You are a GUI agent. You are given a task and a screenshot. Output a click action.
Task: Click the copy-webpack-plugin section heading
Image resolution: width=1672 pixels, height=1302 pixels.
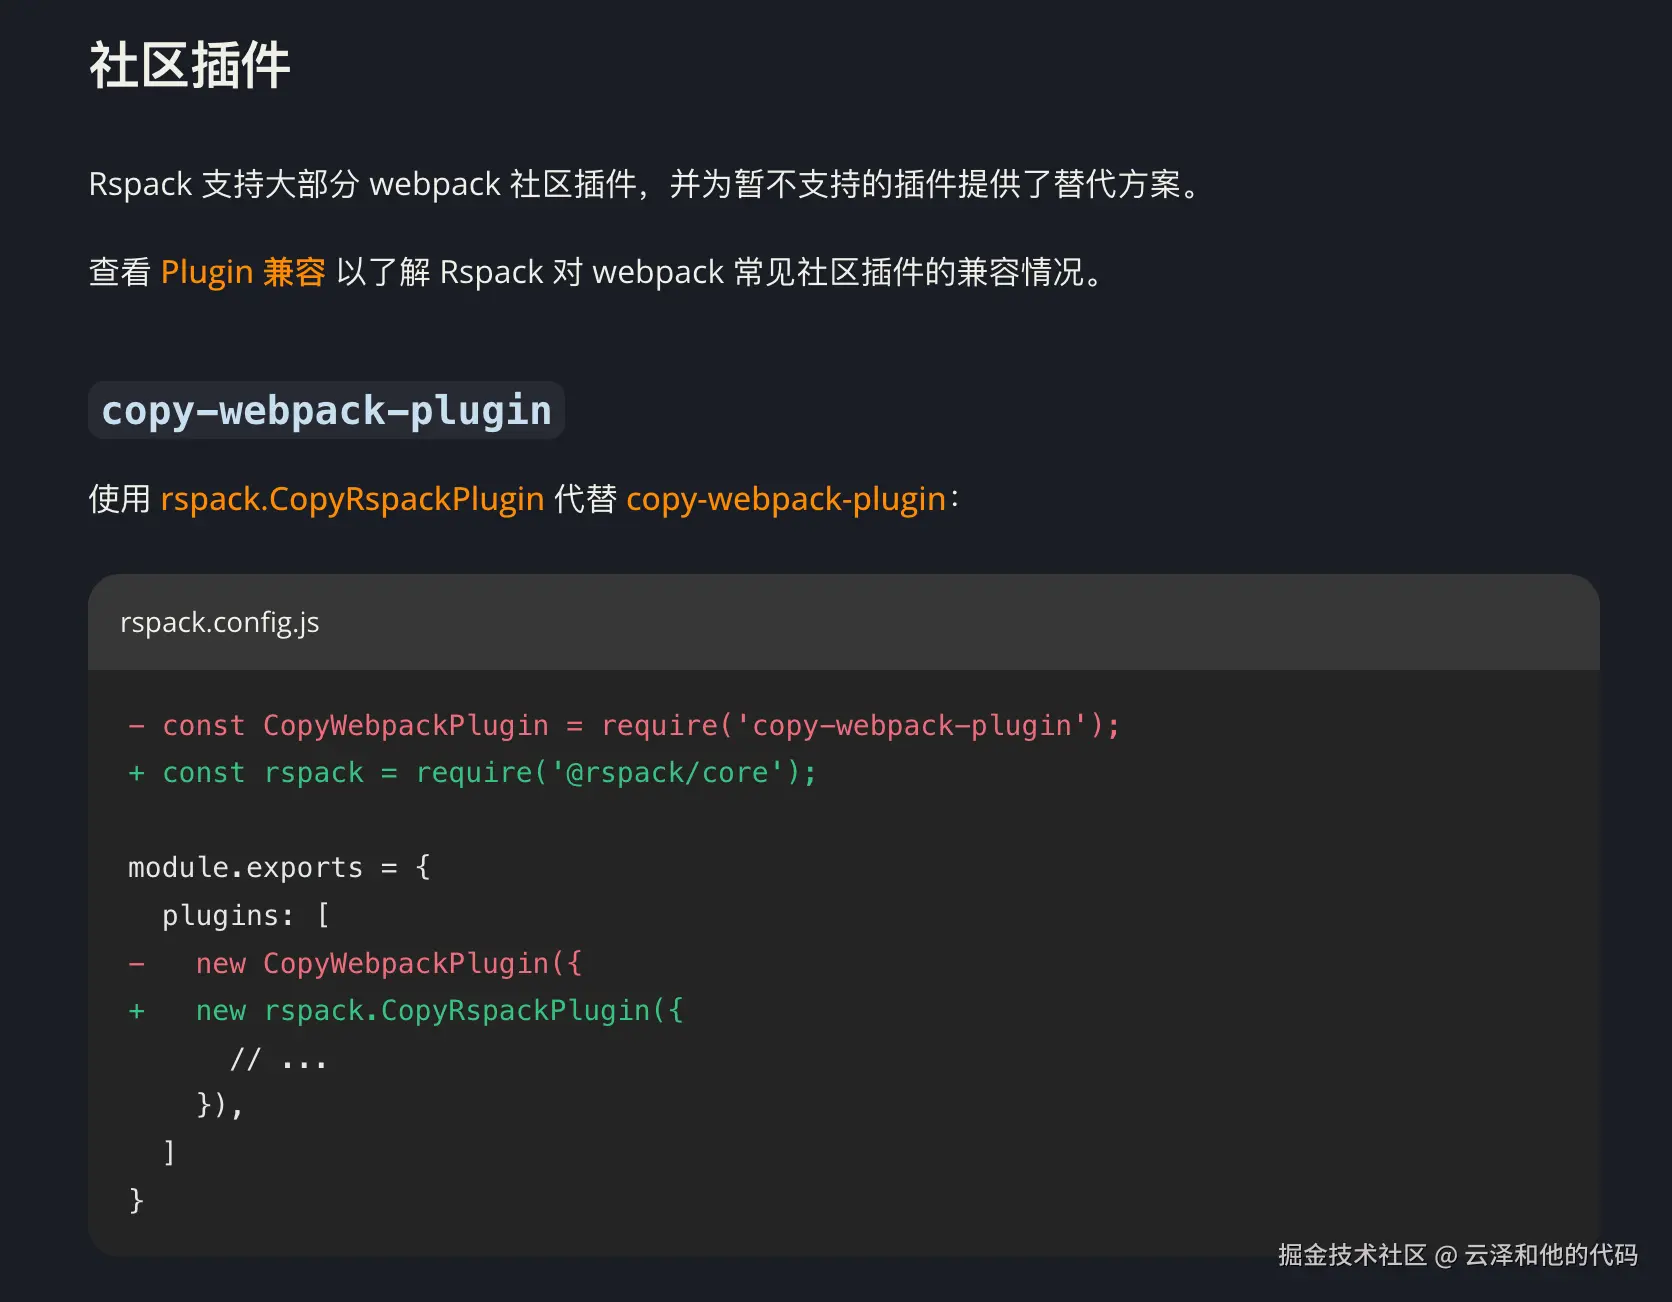(x=326, y=411)
